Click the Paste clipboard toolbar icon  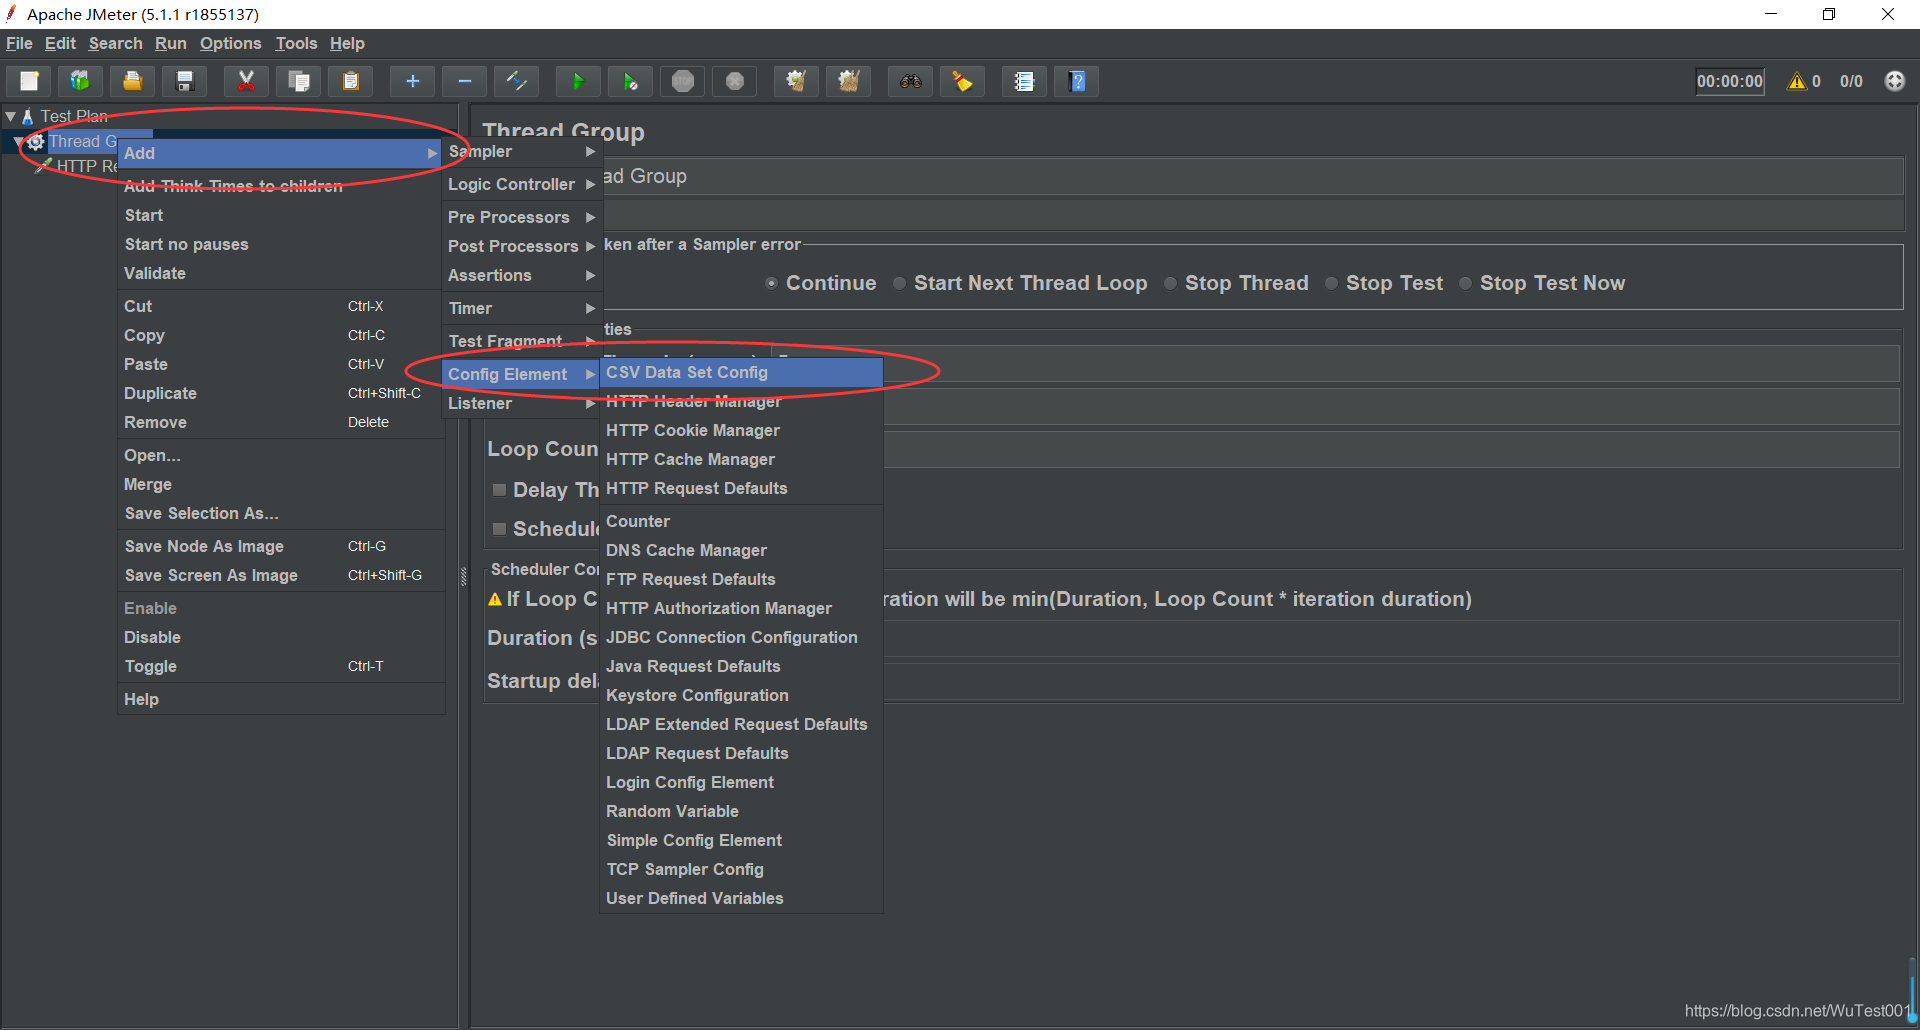[x=350, y=81]
